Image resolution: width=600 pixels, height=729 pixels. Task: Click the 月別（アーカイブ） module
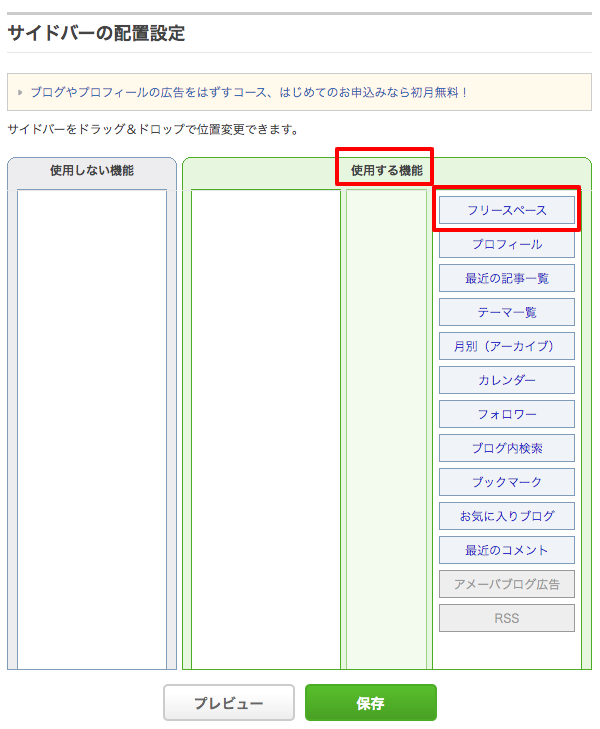(x=507, y=346)
